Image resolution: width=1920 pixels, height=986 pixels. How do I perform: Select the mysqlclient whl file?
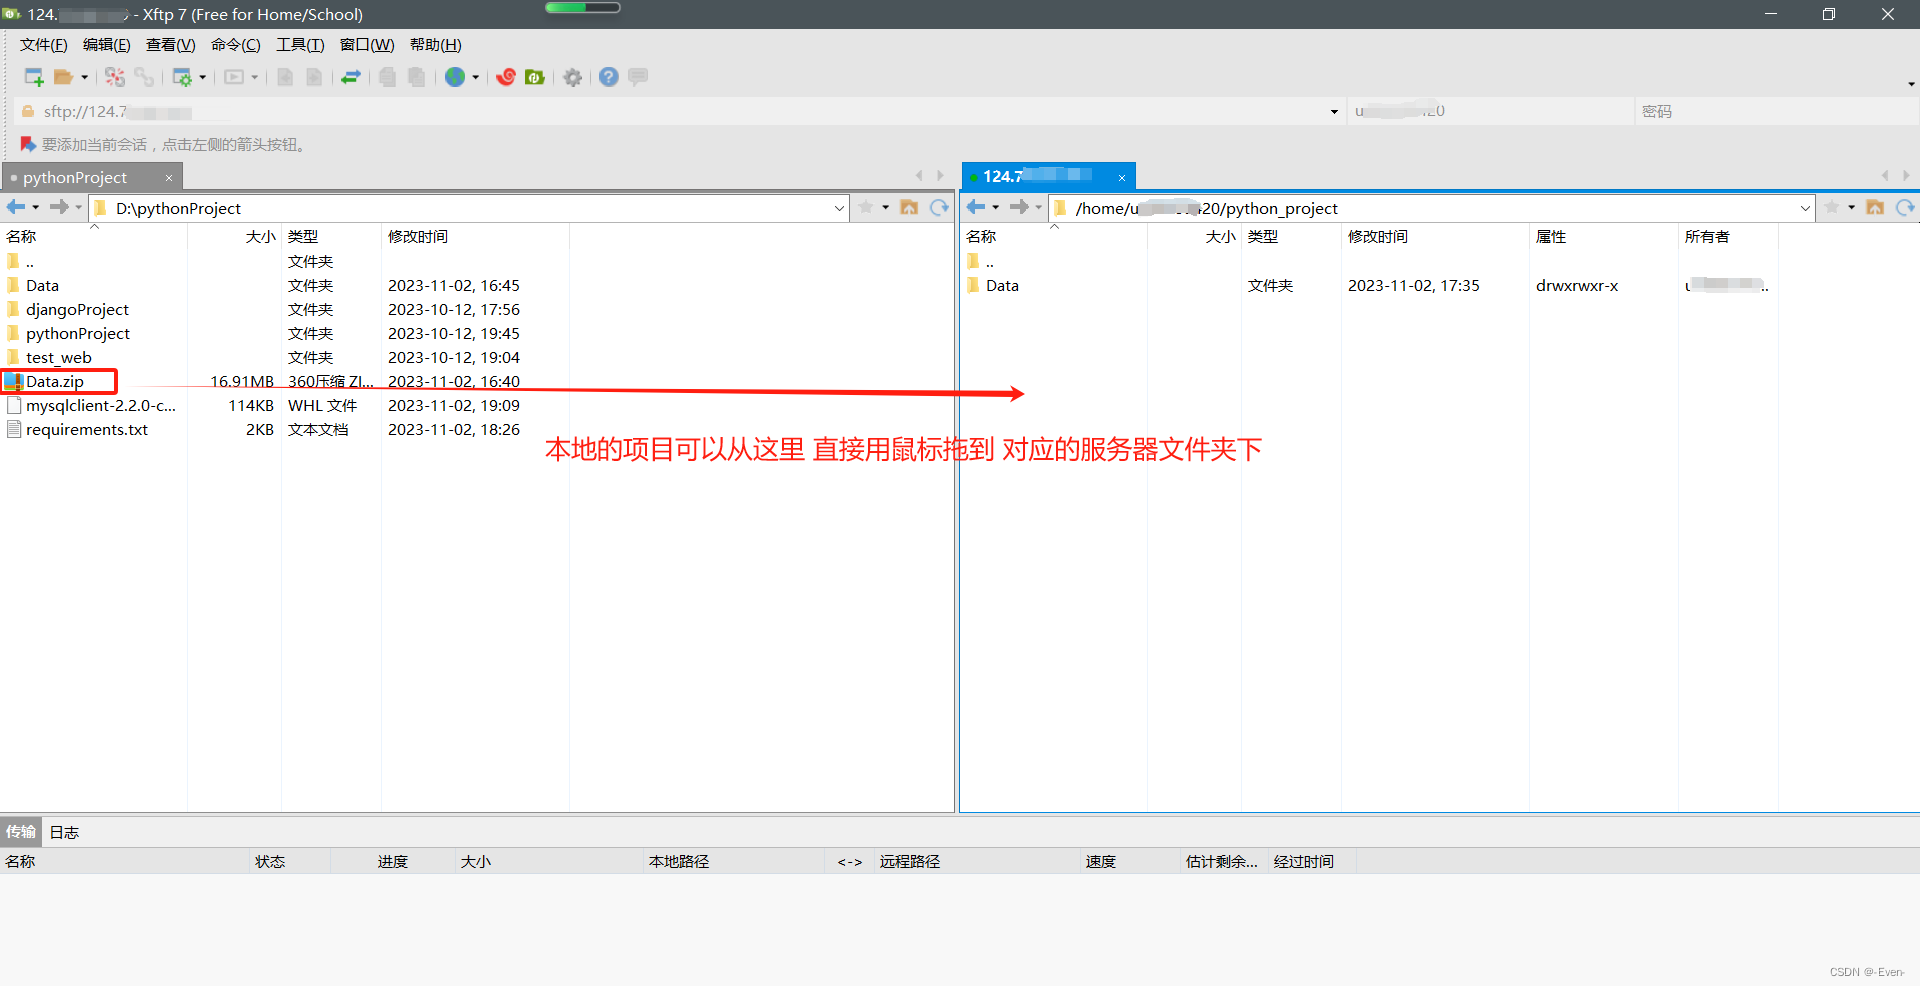(x=101, y=405)
